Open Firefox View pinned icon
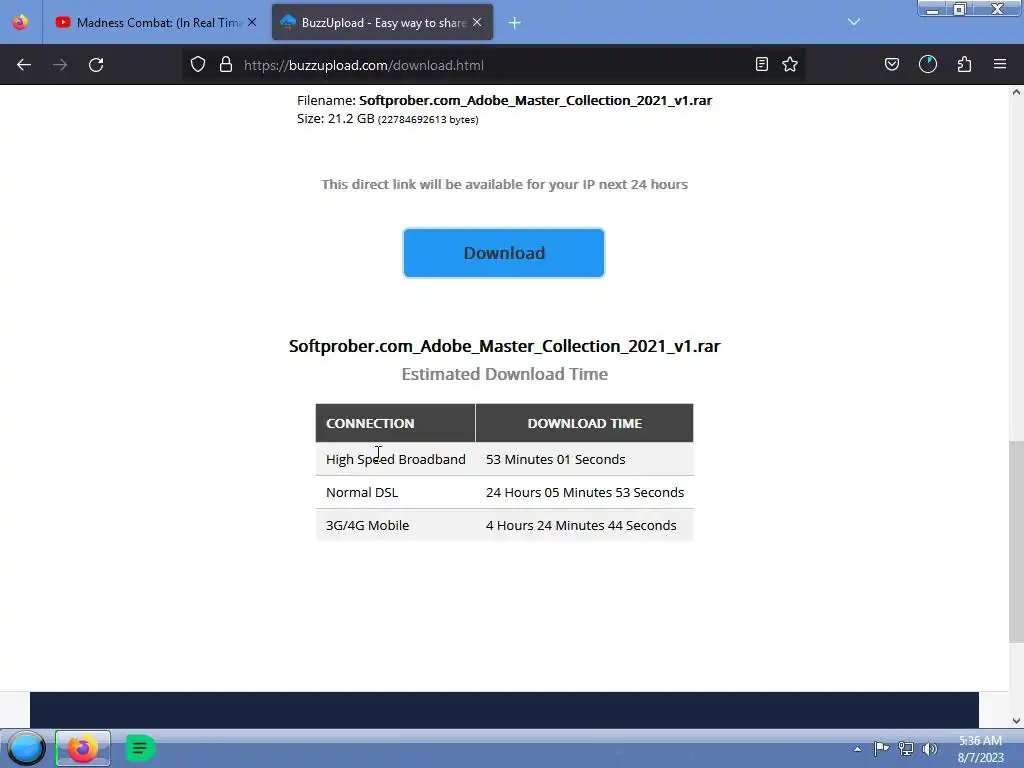This screenshot has width=1024, height=768. point(20,22)
